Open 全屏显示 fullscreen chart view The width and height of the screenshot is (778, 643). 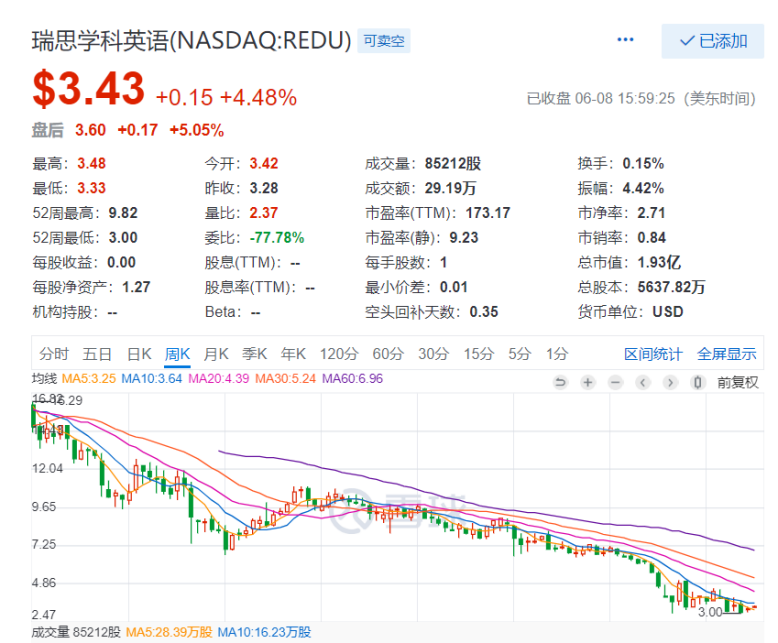pos(726,354)
